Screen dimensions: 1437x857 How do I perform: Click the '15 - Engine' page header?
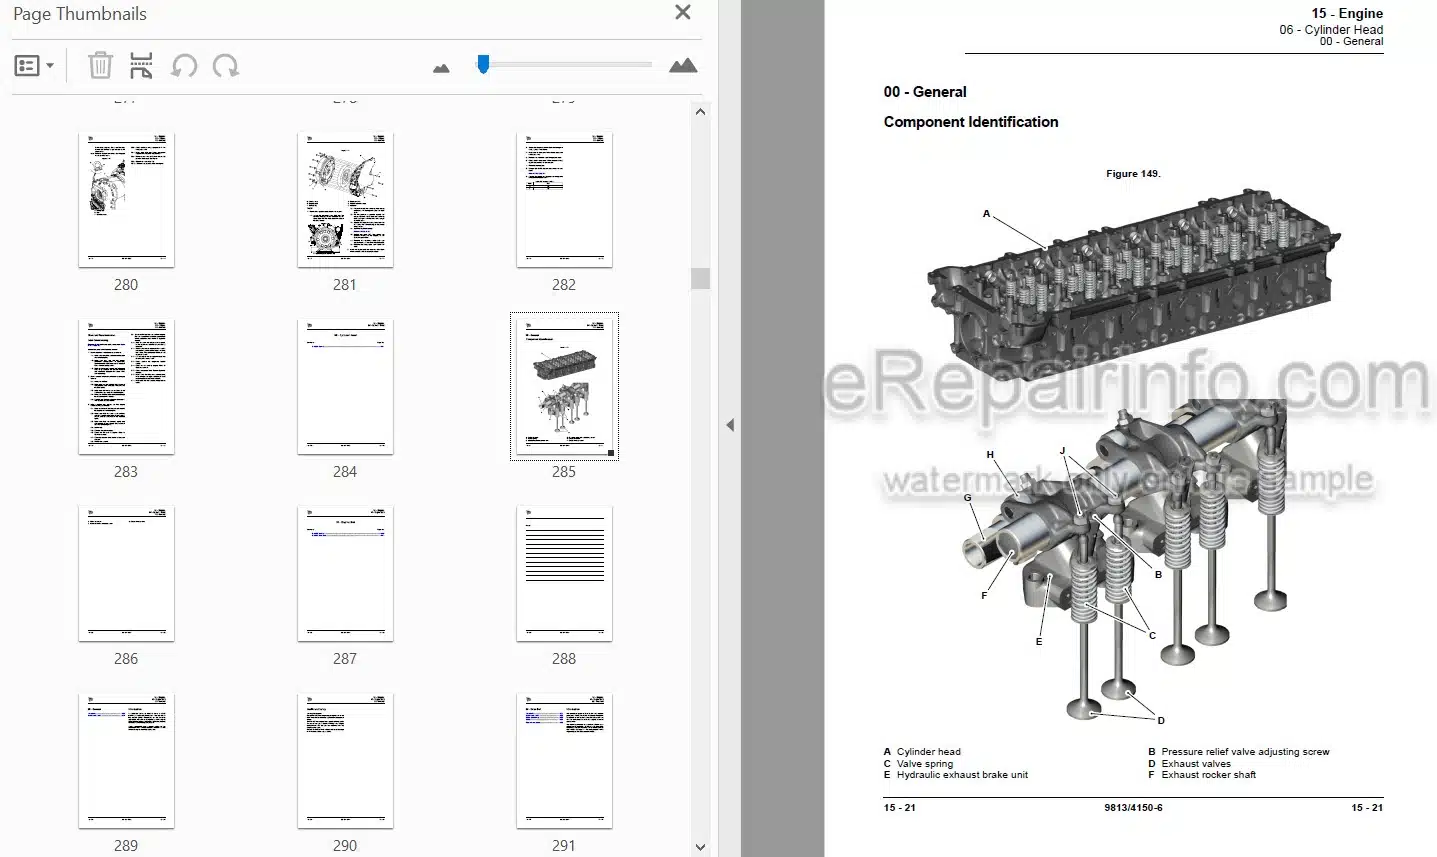tap(1347, 13)
